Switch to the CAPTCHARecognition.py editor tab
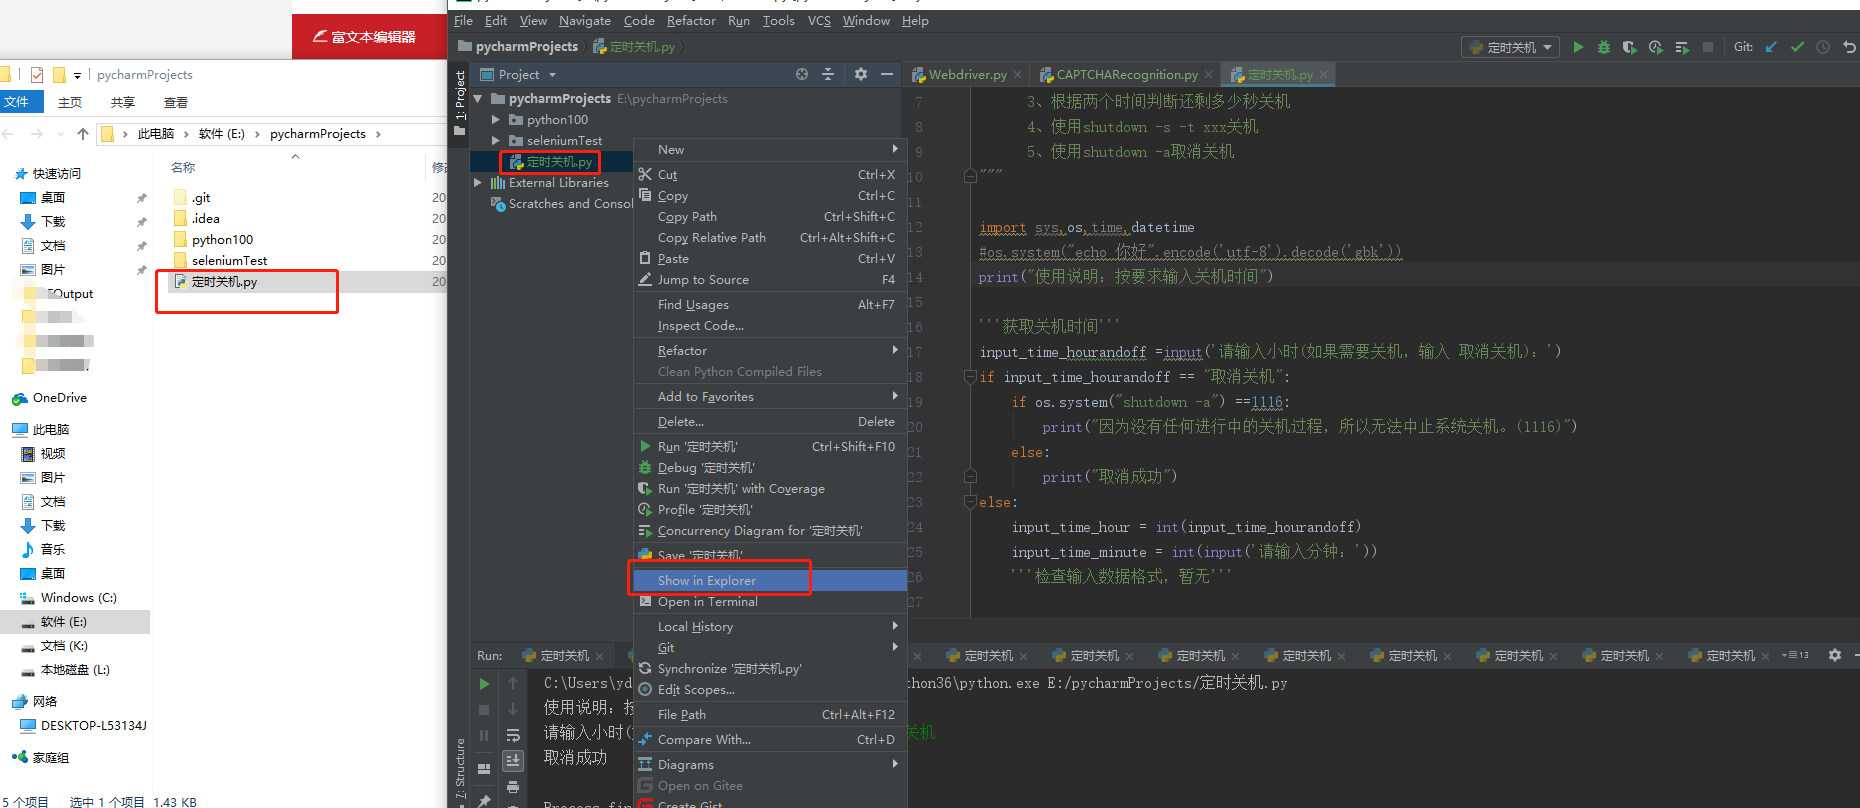Image resolution: width=1860 pixels, height=808 pixels. click(x=1127, y=74)
